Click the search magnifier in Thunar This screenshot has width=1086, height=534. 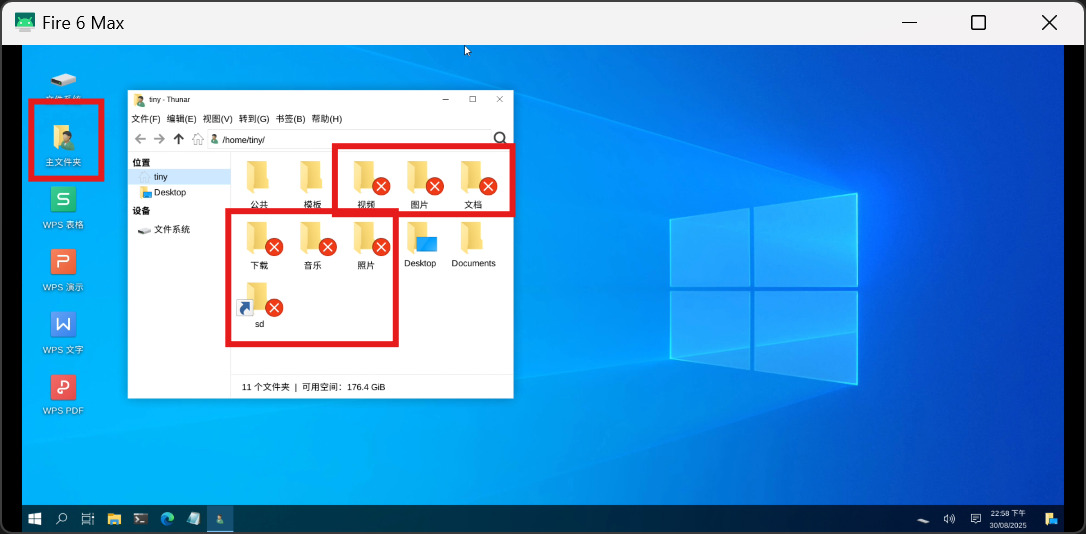[x=499, y=139]
